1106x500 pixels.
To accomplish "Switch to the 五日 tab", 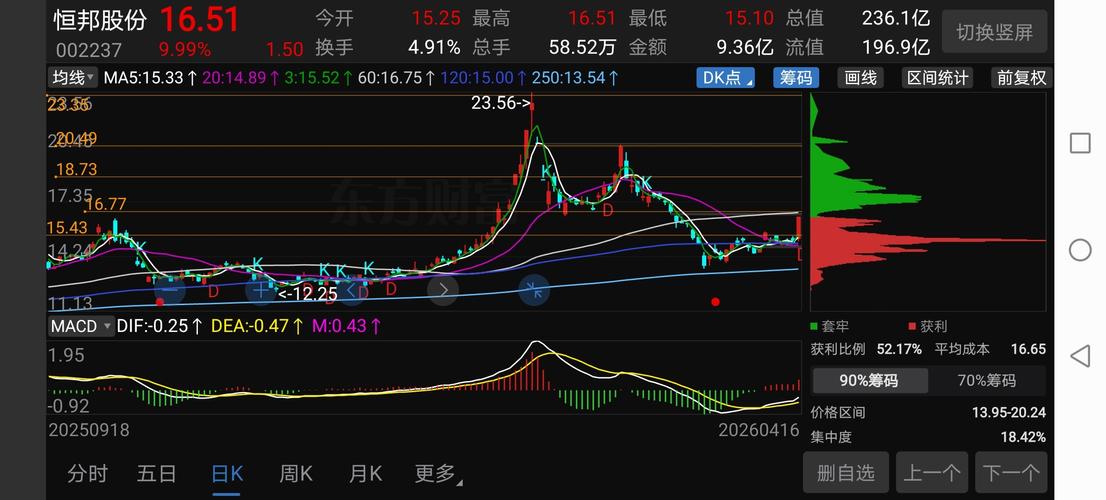I will click(x=157, y=474).
